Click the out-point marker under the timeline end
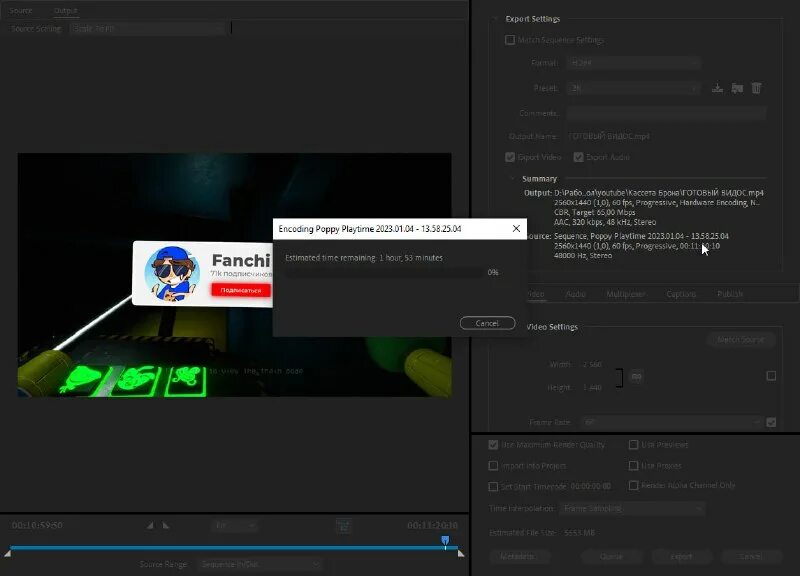 pos(461,554)
